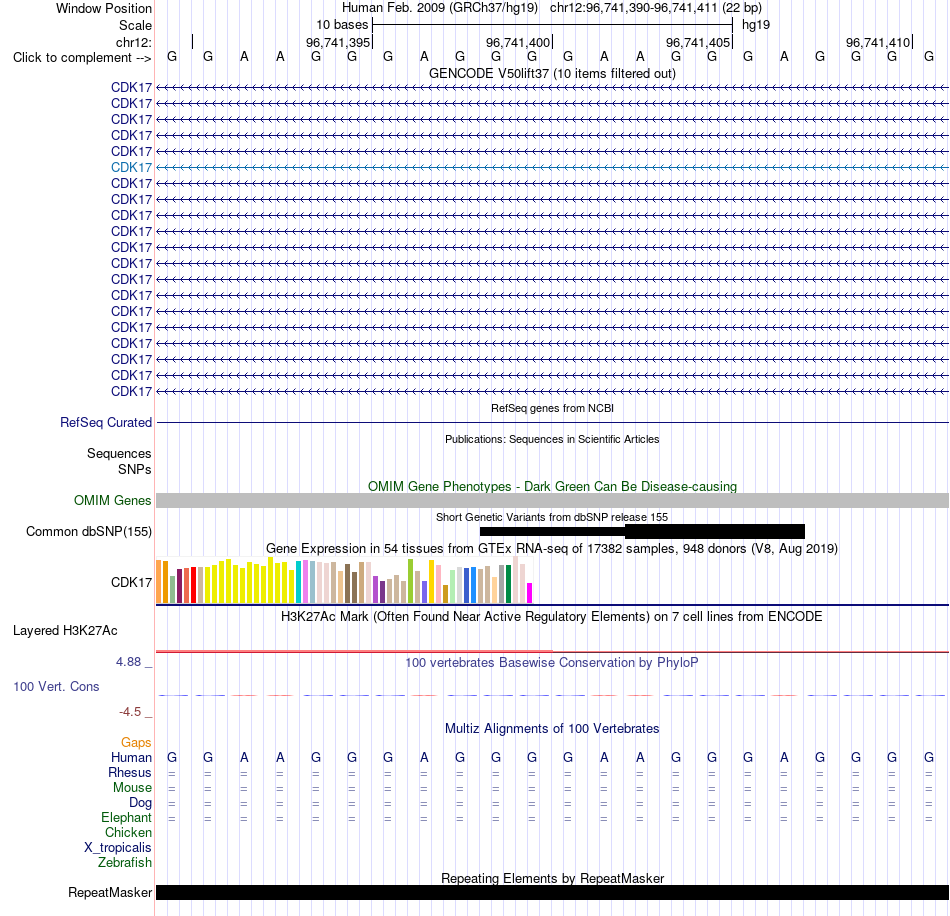Select the chr12: ruler label

point(133,42)
